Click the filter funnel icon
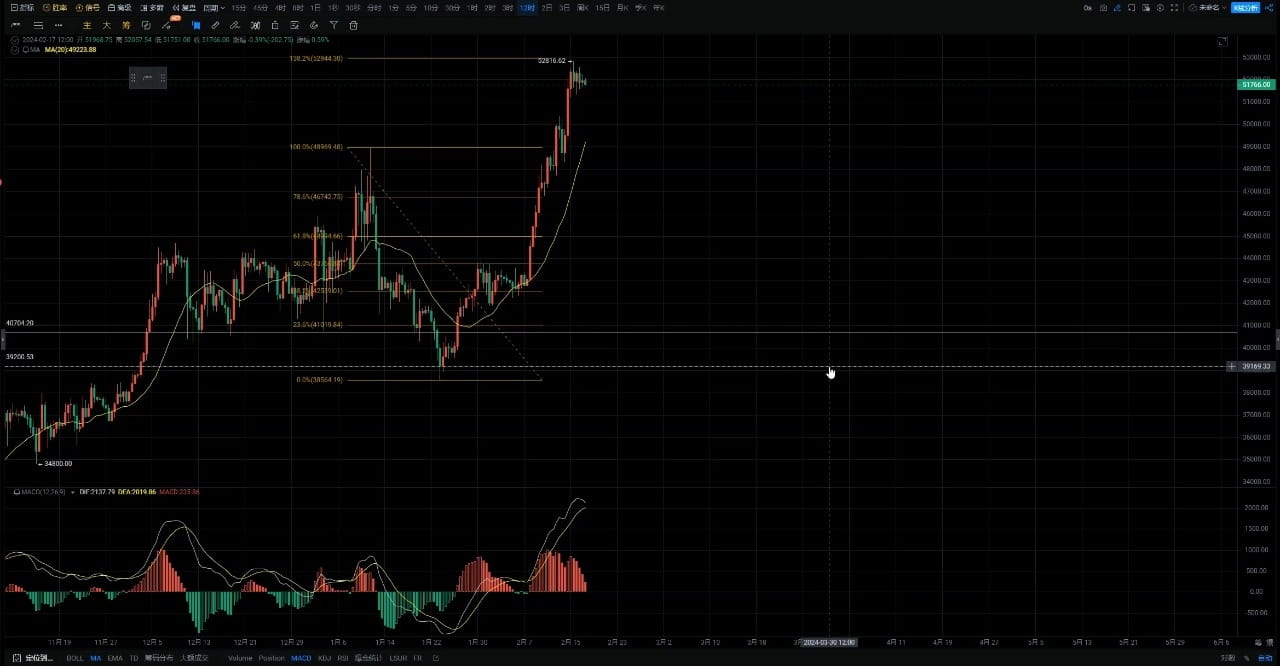Viewport: 1280px width, 666px height. point(334,25)
